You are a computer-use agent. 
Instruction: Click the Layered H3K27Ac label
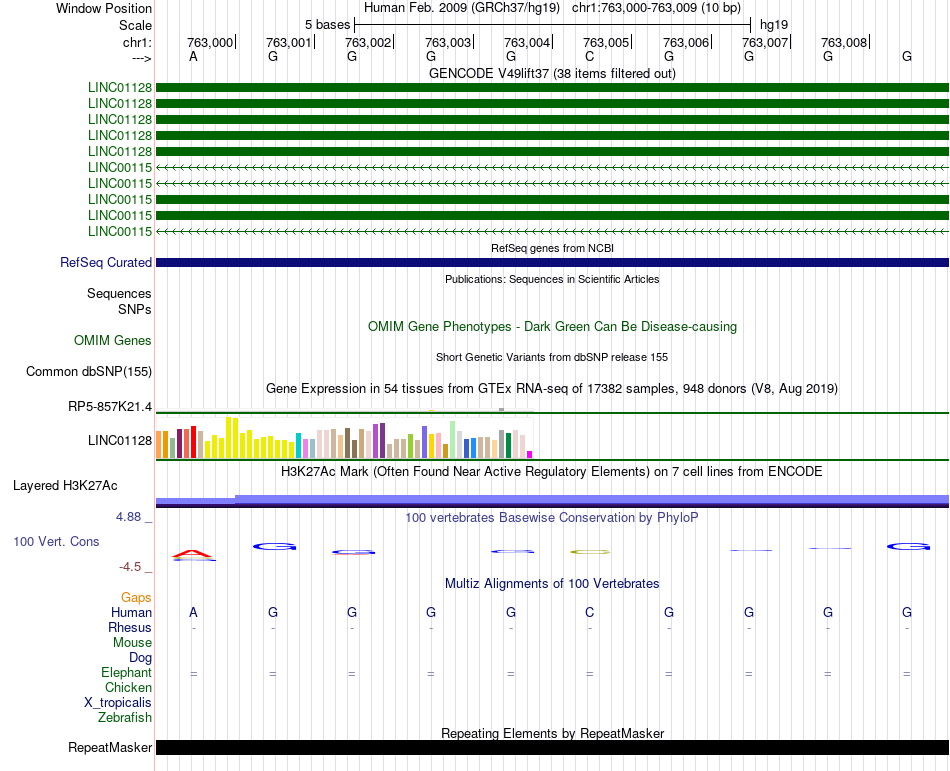(x=65, y=486)
